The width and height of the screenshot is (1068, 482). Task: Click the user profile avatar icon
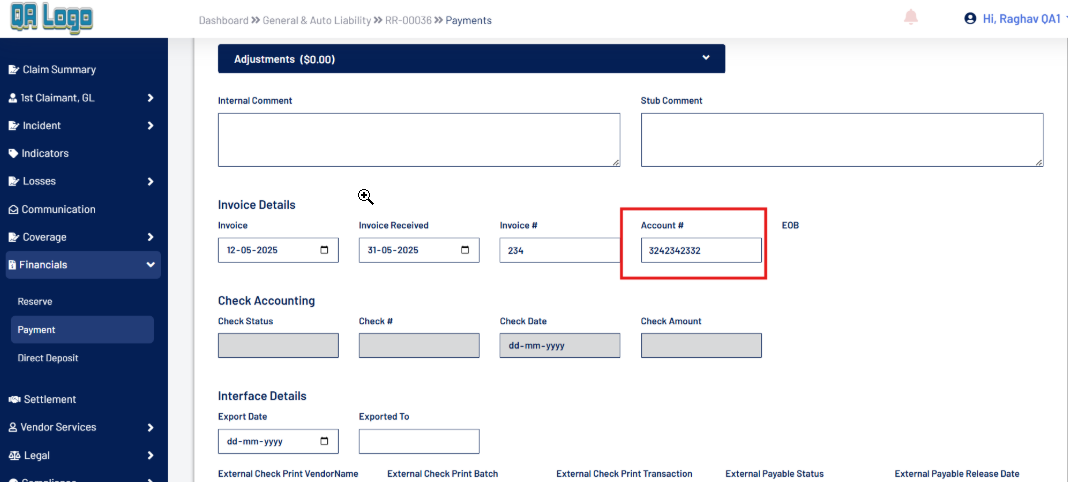point(969,18)
